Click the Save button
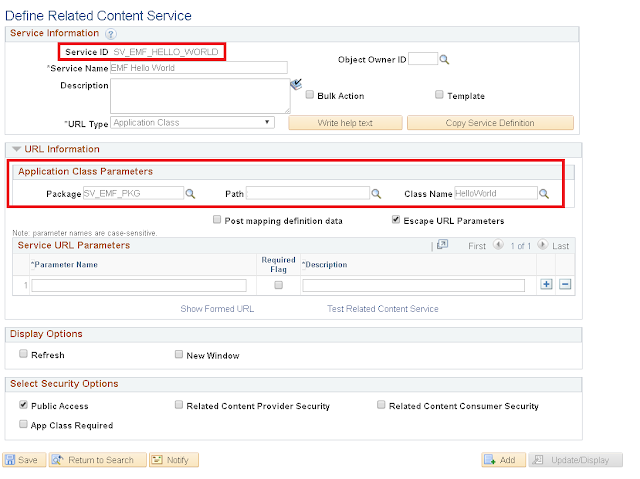 point(23,460)
